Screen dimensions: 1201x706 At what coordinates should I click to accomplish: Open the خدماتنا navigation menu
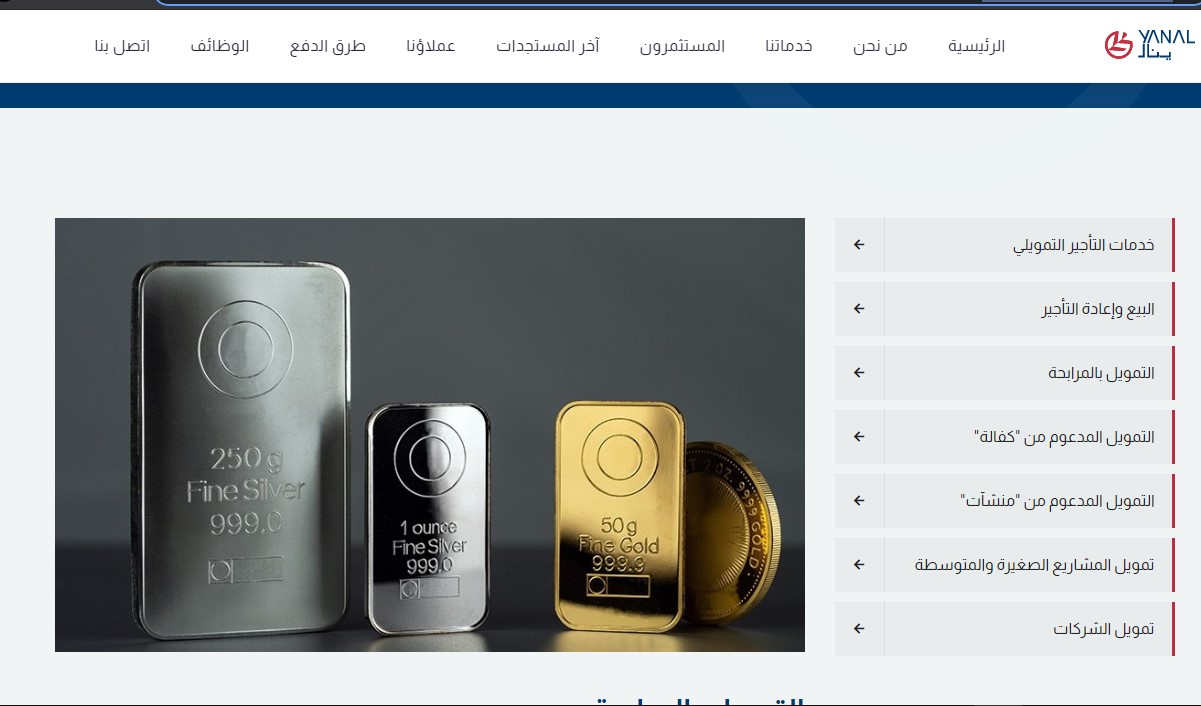click(x=789, y=46)
